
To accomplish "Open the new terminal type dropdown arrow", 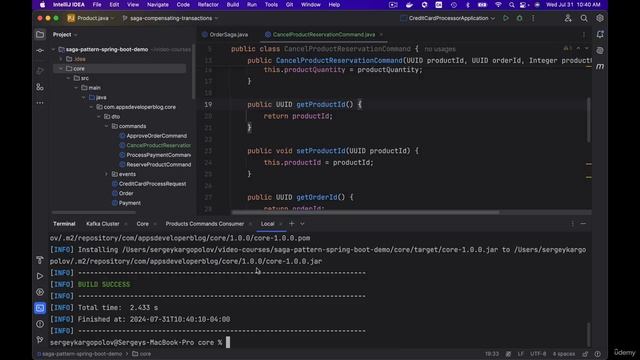I will pyautogui.click(x=302, y=224).
